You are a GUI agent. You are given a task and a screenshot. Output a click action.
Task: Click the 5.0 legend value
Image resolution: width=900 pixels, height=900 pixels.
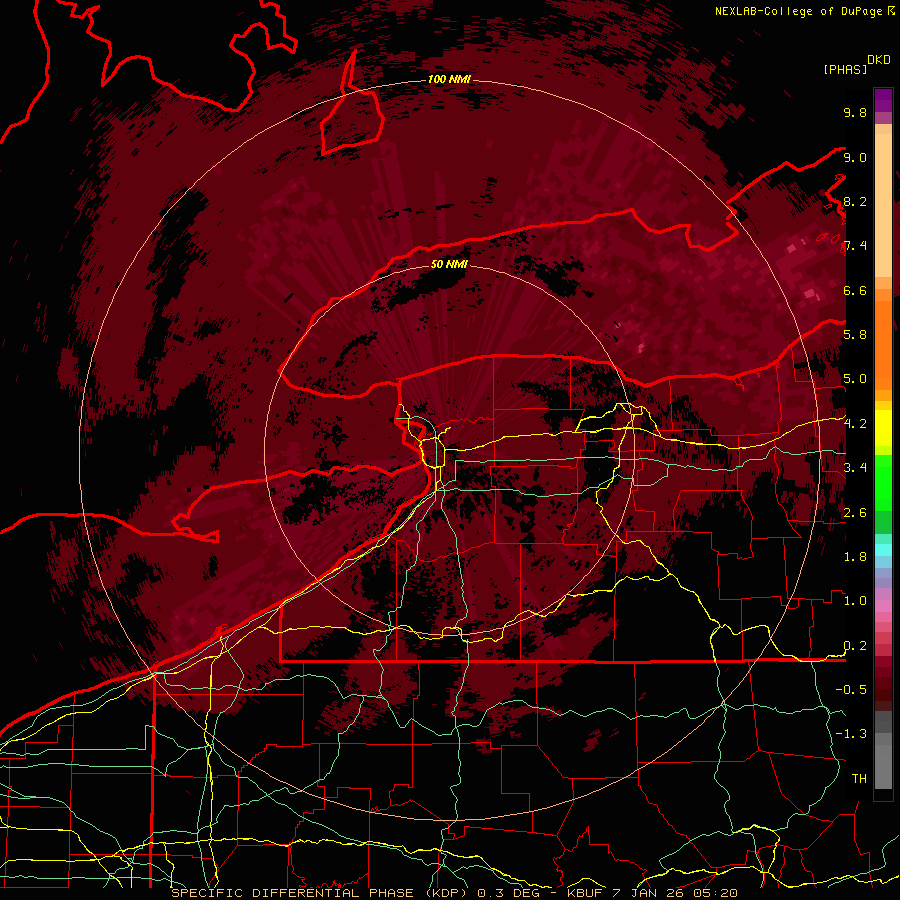point(855,379)
